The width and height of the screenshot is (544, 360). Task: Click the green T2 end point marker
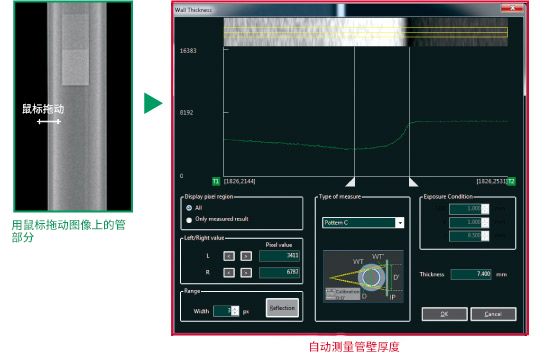[511, 181]
